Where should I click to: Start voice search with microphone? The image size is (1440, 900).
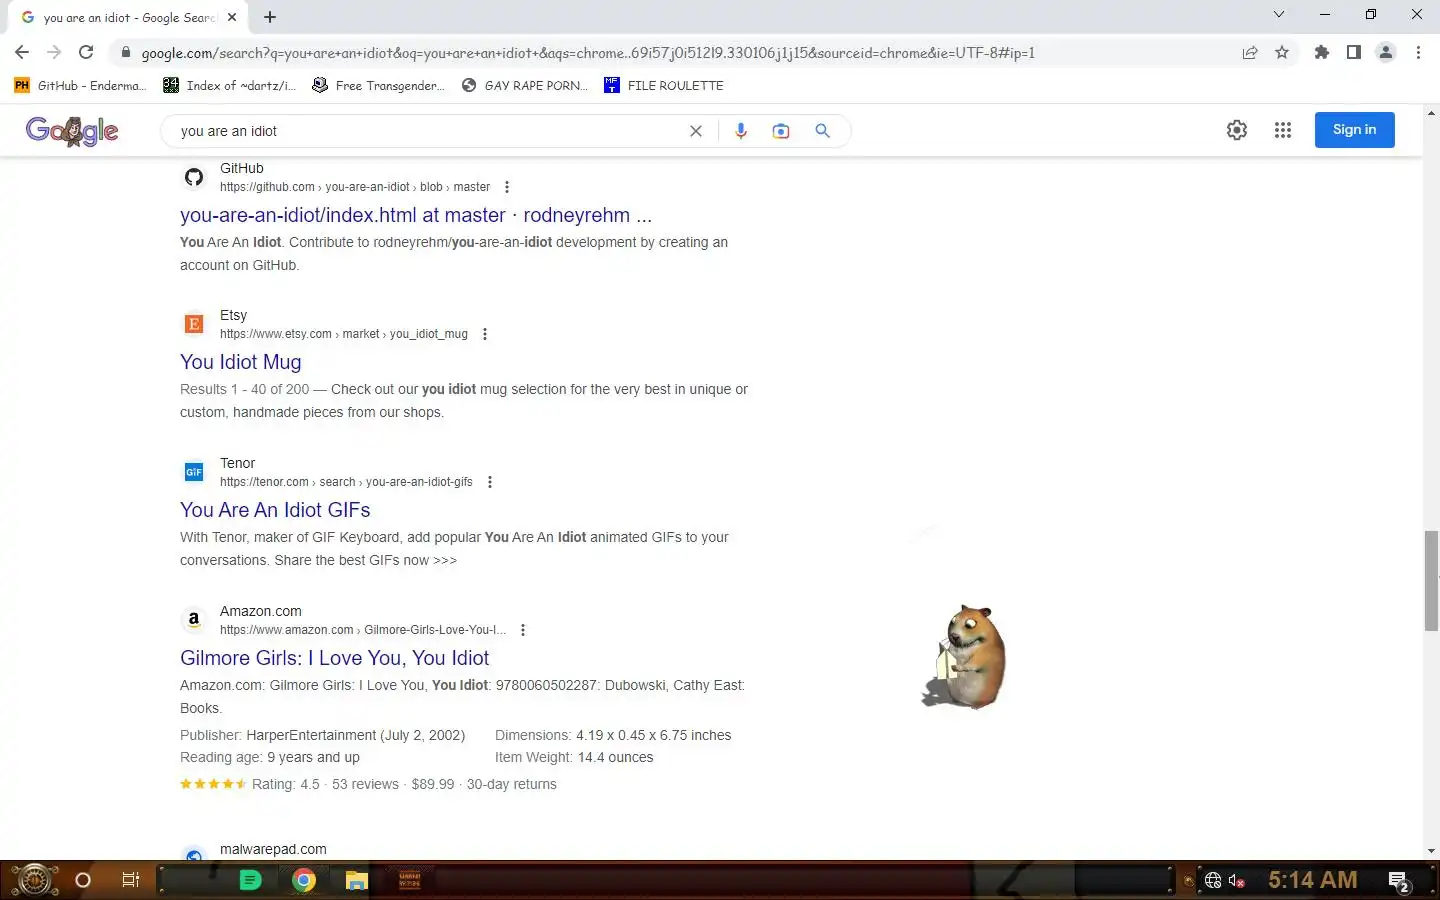[x=741, y=131]
